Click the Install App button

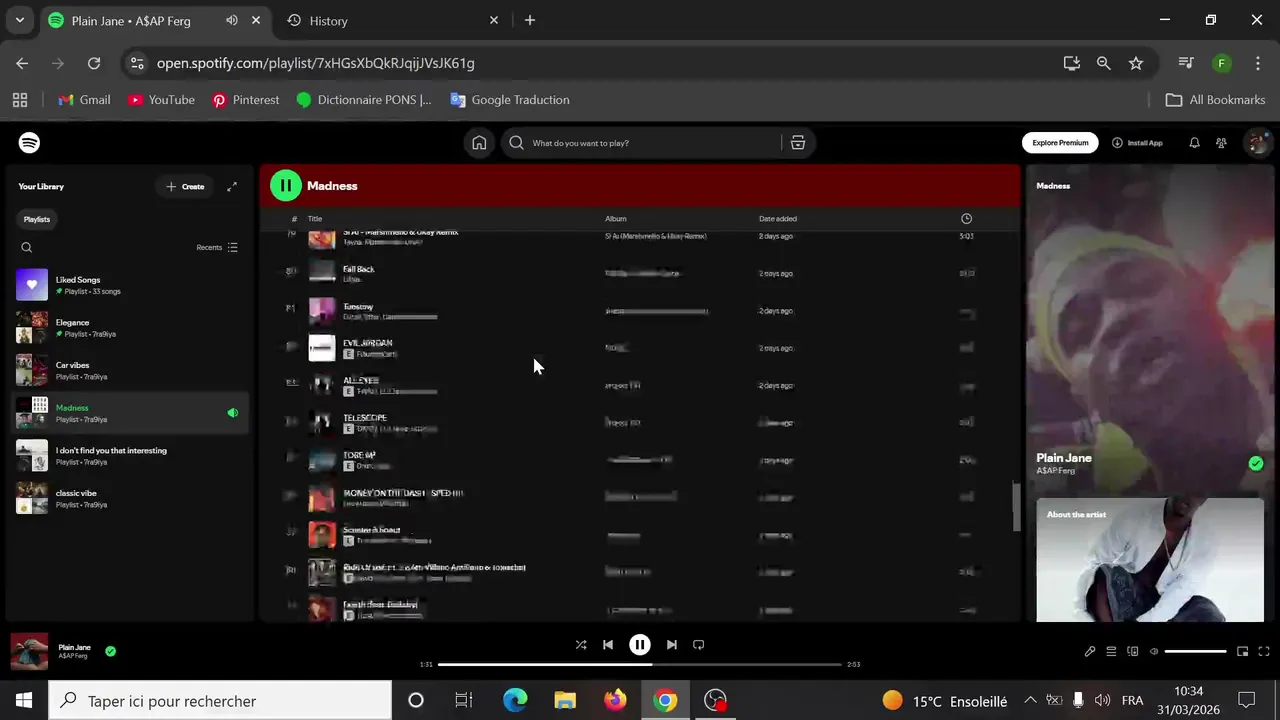(1137, 143)
